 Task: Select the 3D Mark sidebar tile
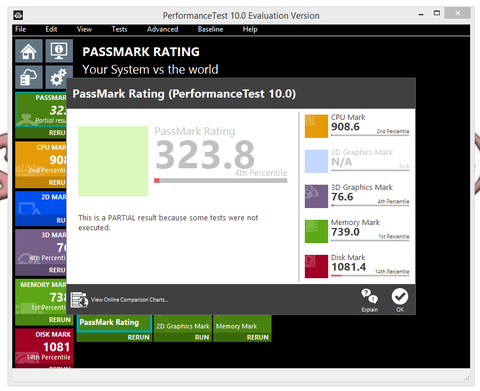pos(41,247)
